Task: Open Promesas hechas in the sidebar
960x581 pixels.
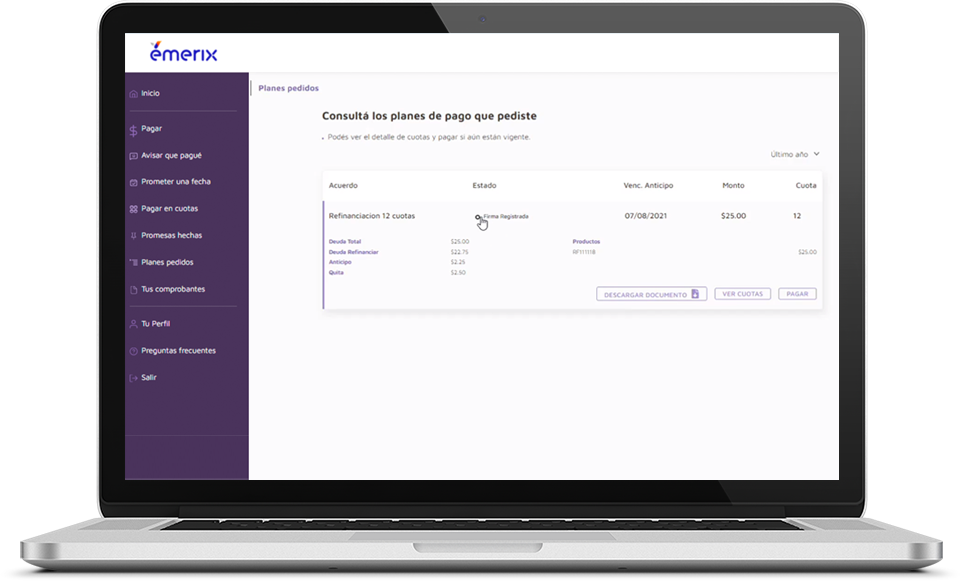Action: 171,236
